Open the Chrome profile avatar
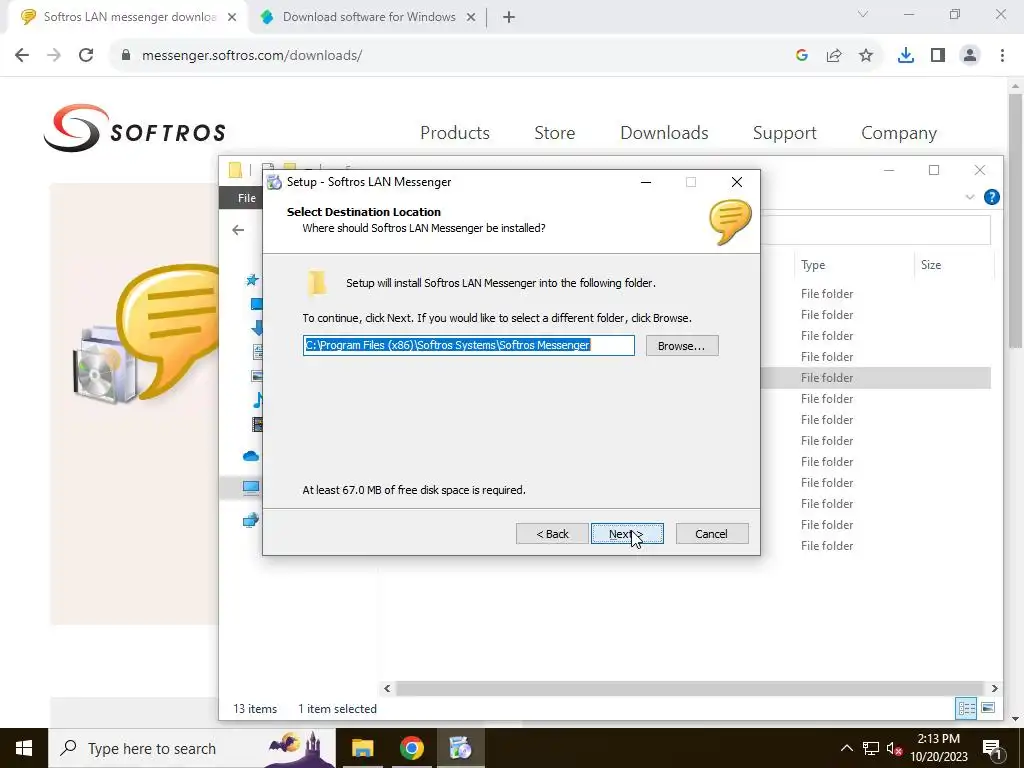Screen dimensions: 1024x768 pyautogui.click(x=970, y=56)
